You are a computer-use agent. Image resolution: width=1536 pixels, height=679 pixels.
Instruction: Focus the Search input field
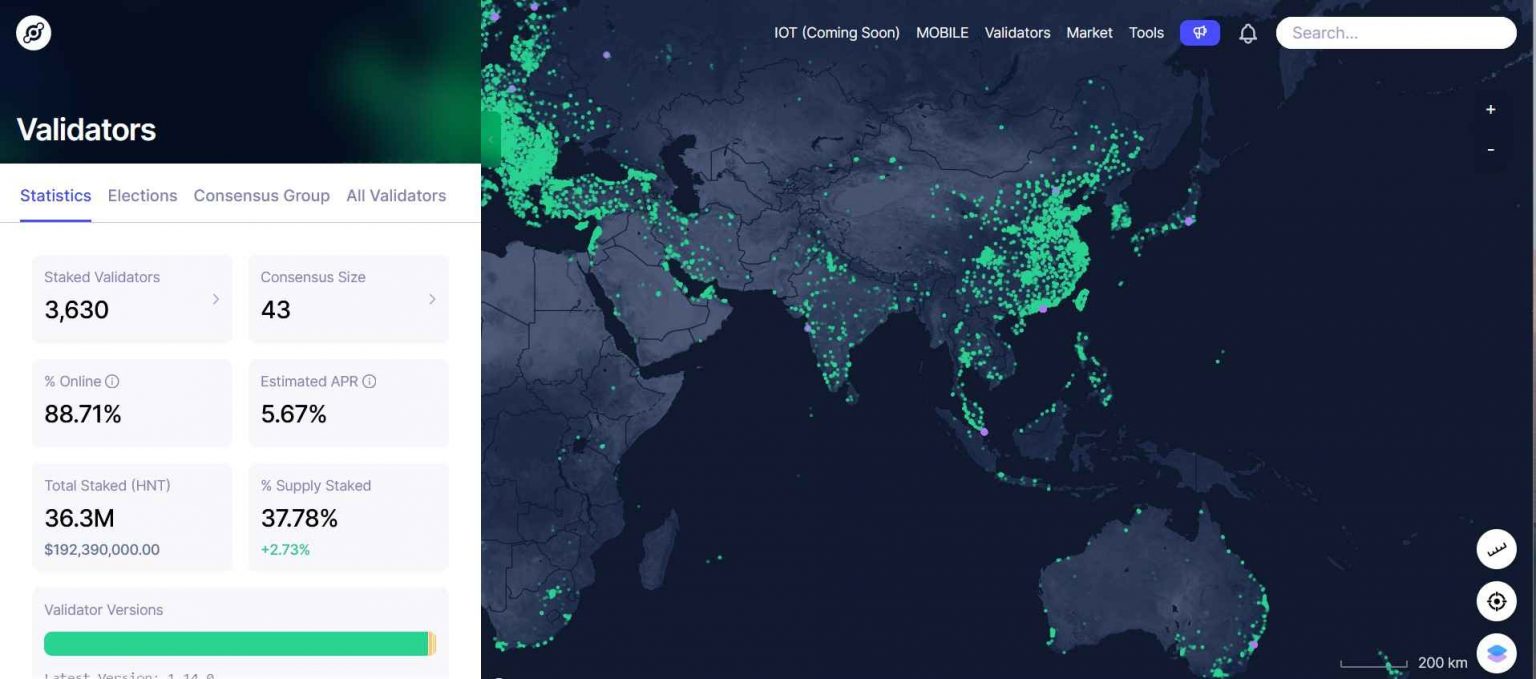(1396, 33)
